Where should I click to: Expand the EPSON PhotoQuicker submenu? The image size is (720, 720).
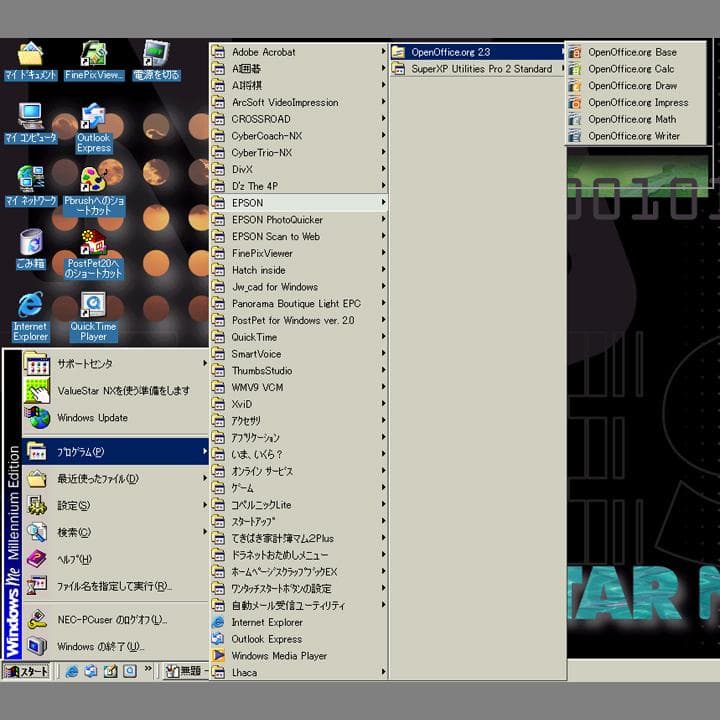[298, 219]
